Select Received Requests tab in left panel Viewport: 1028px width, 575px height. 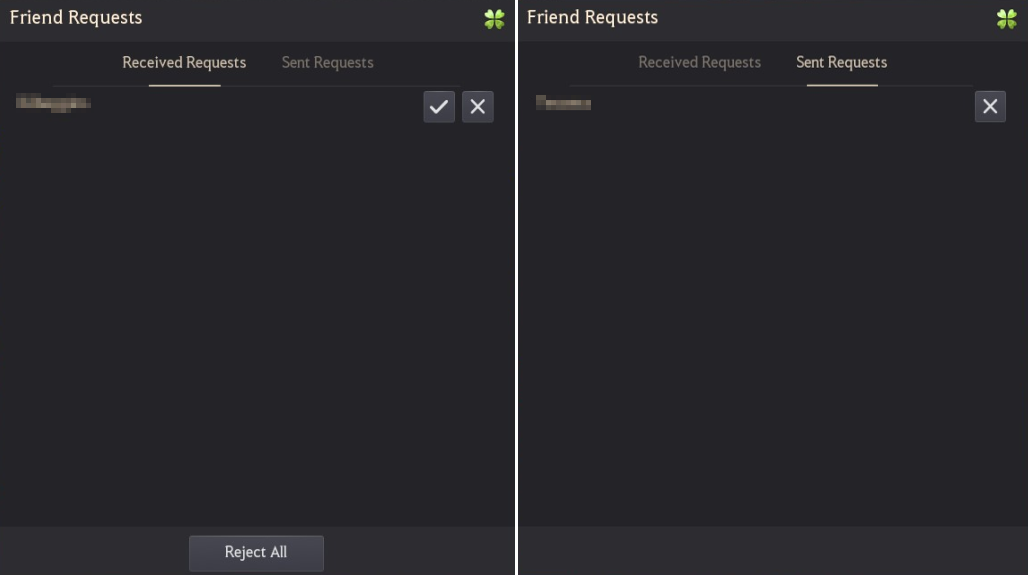pos(184,62)
